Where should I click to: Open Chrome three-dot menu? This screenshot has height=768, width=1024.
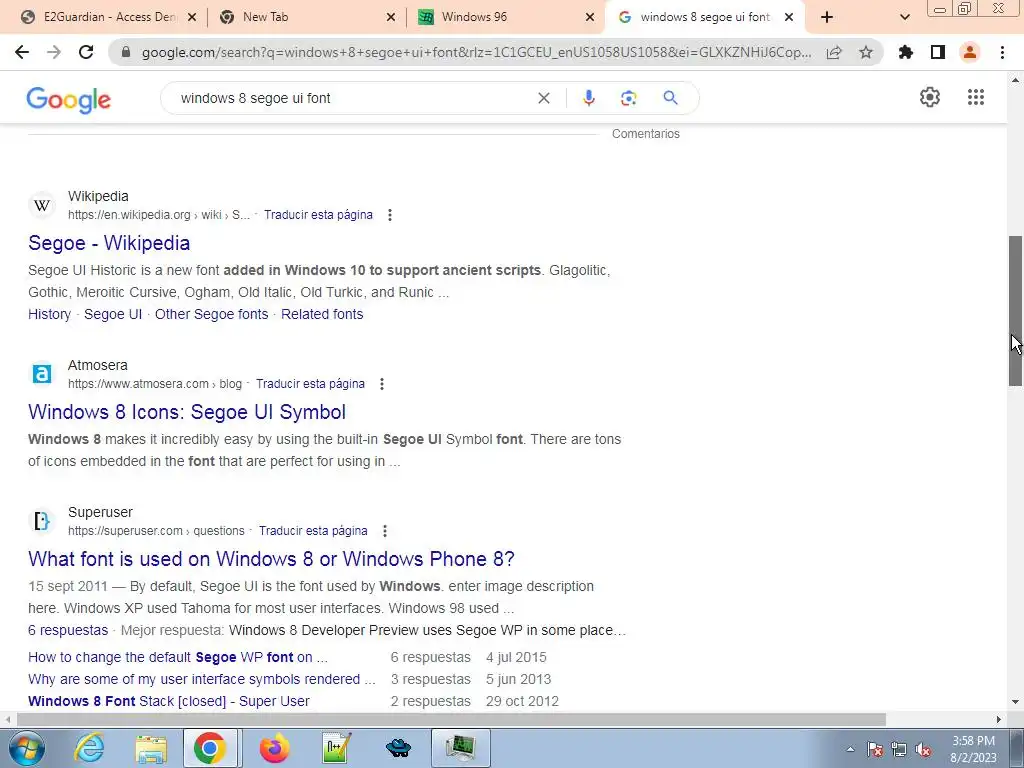click(1002, 52)
